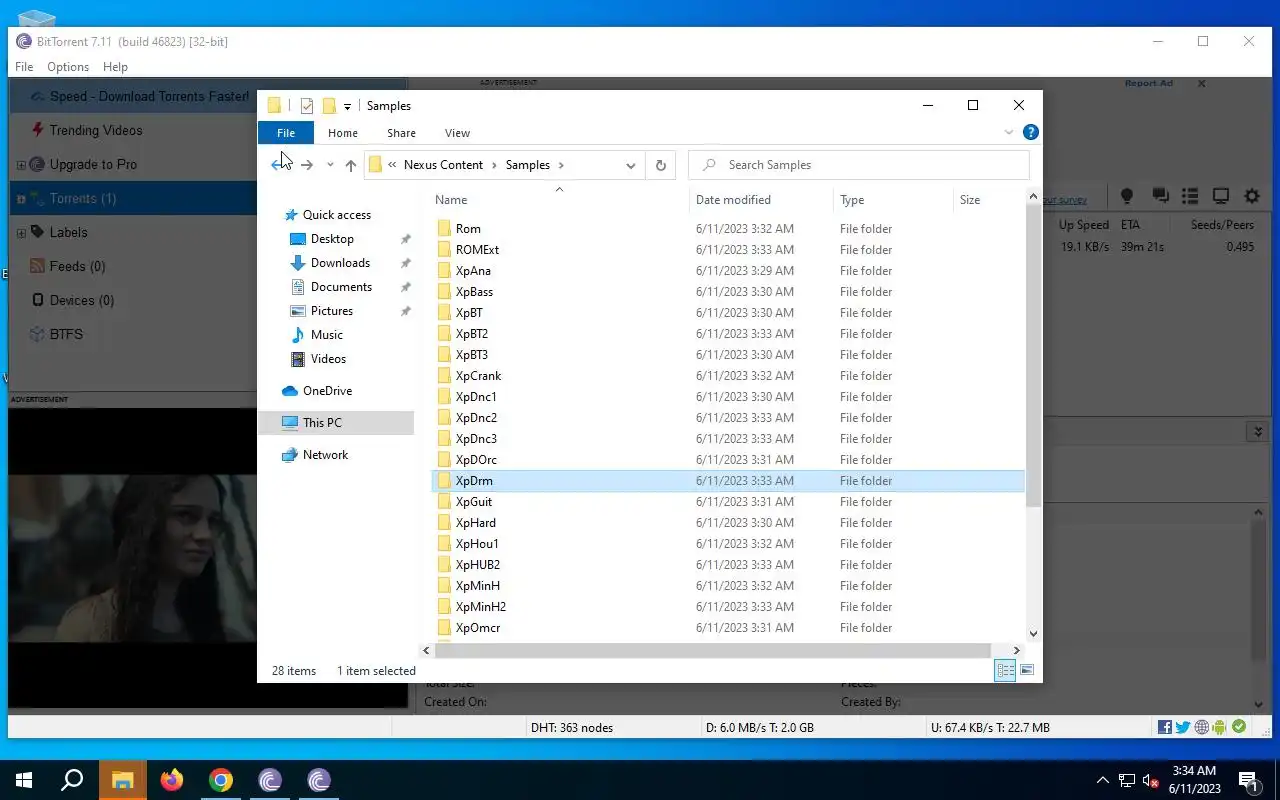Viewport: 1280px width, 800px height.
Task: Click the list view icon in BitTorrent toolbar
Action: click(x=1190, y=196)
